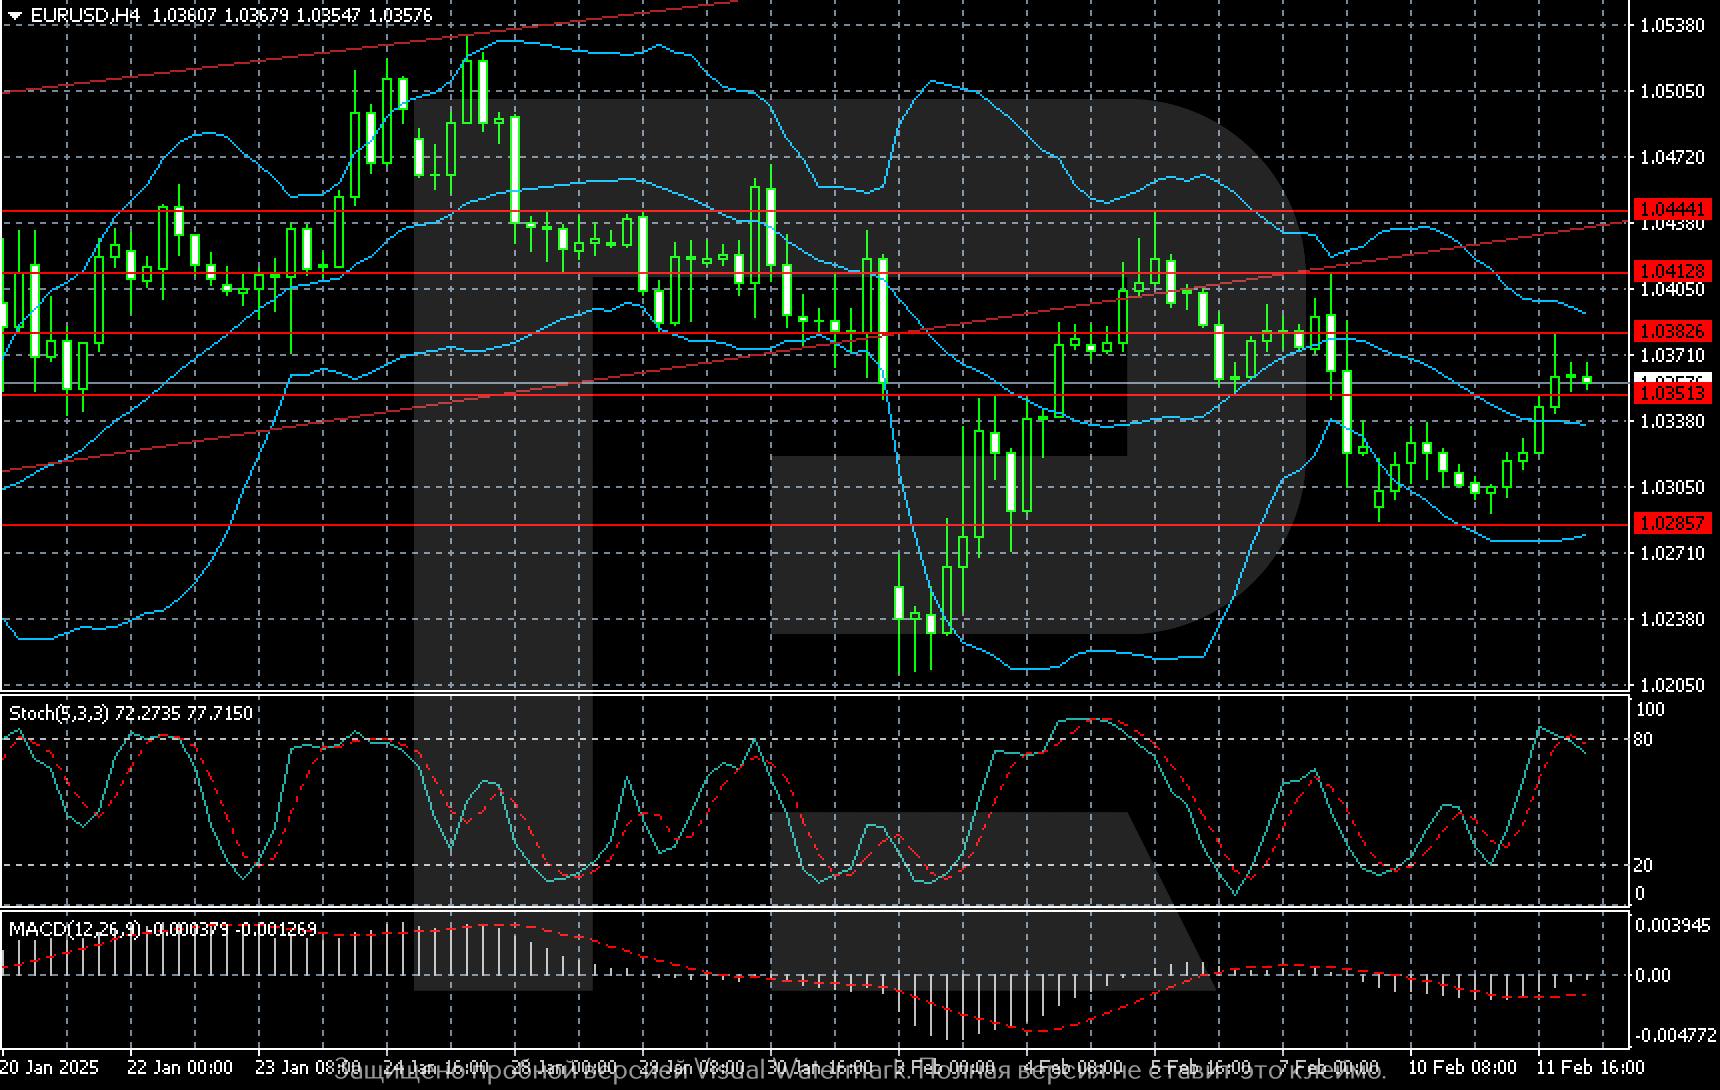Open the EURUSD,H4 chart dropdown arrow
Image resolution: width=1720 pixels, height=1090 pixels.
click(14, 16)
